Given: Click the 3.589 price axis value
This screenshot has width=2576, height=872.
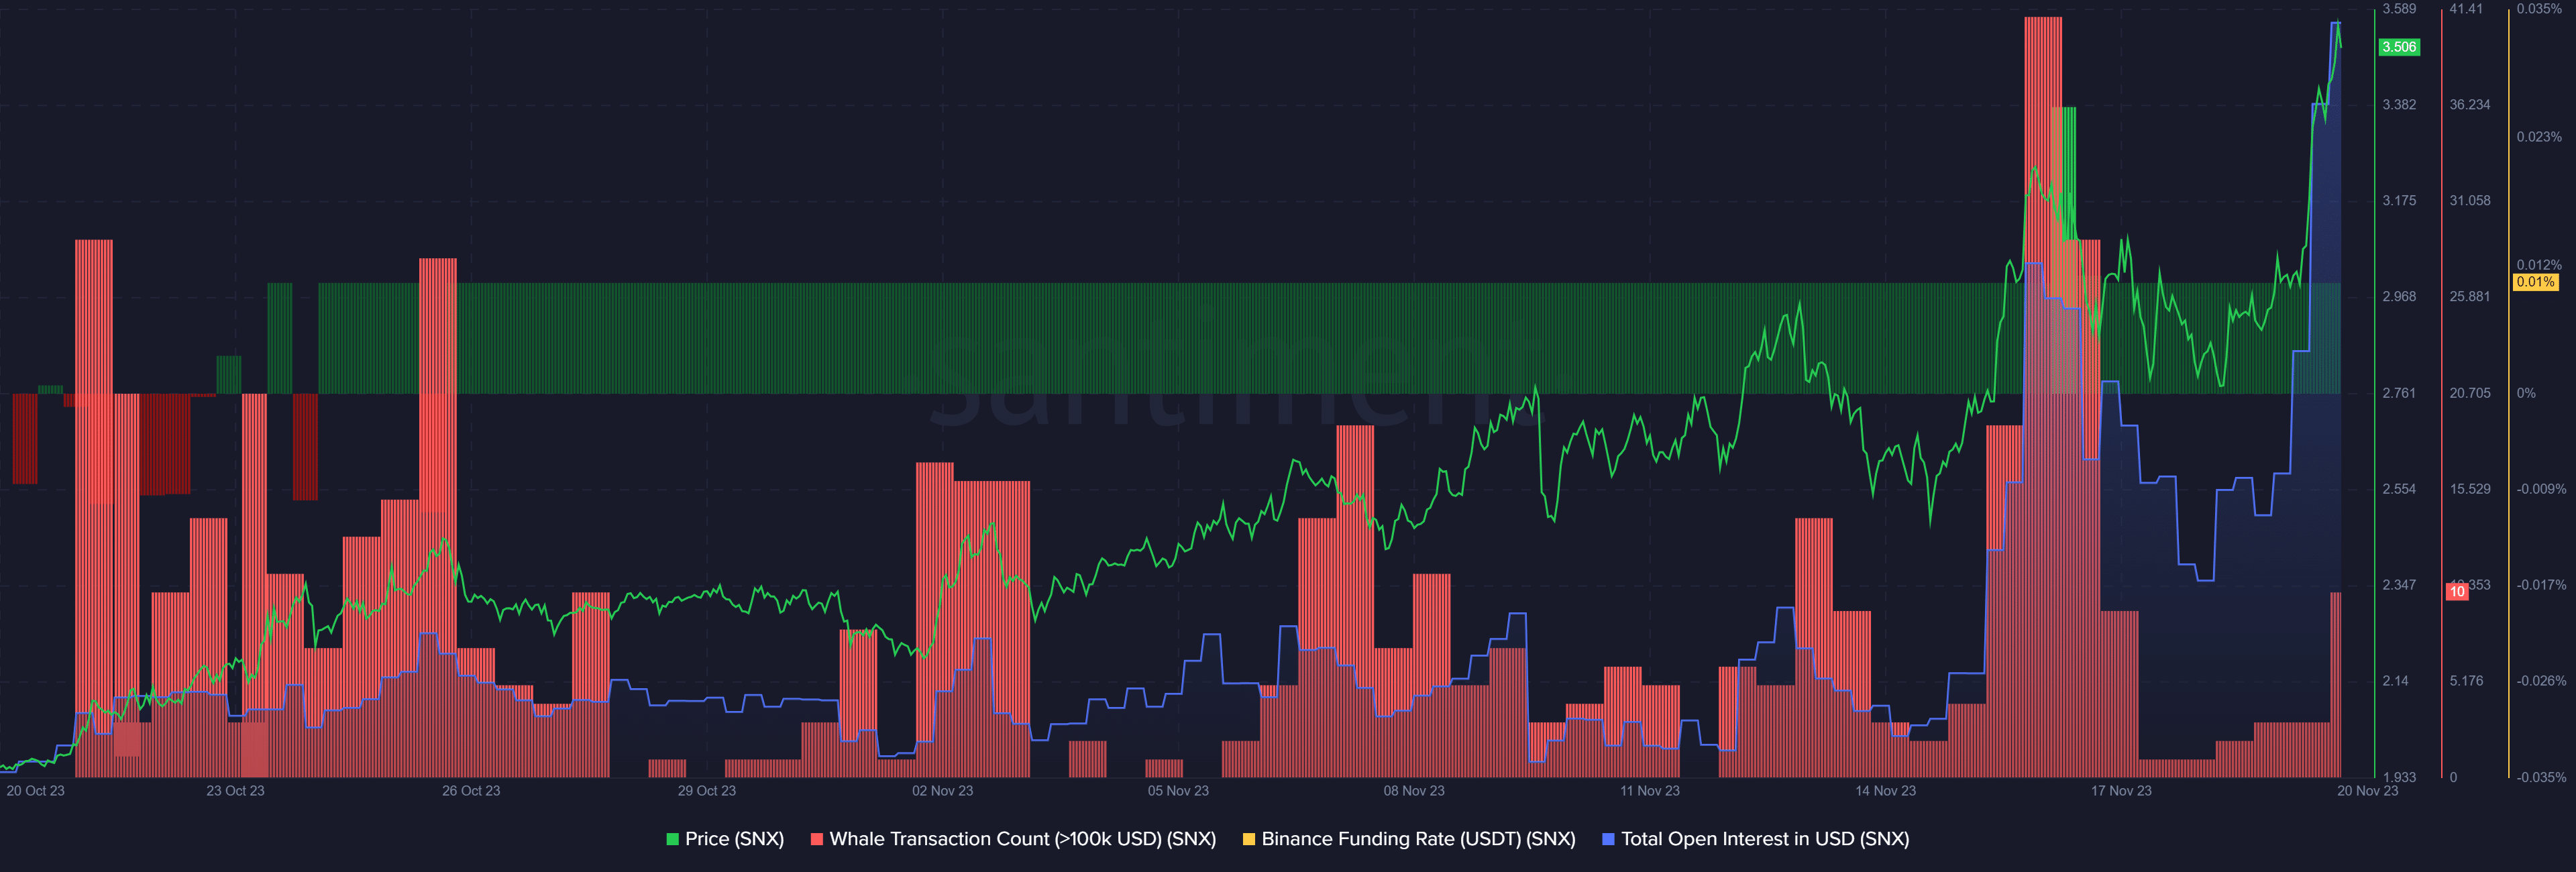Looking at the screenshot, I should coord(2399,9).
